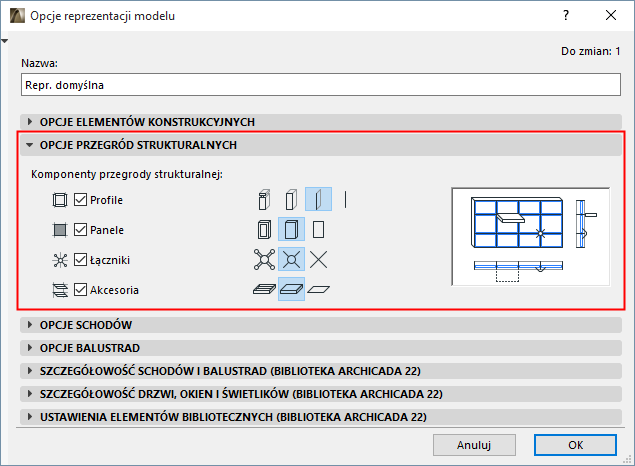Click the filled panel icon beside Panele
This screenshot has height=466, width=635.
click(60, 230)
